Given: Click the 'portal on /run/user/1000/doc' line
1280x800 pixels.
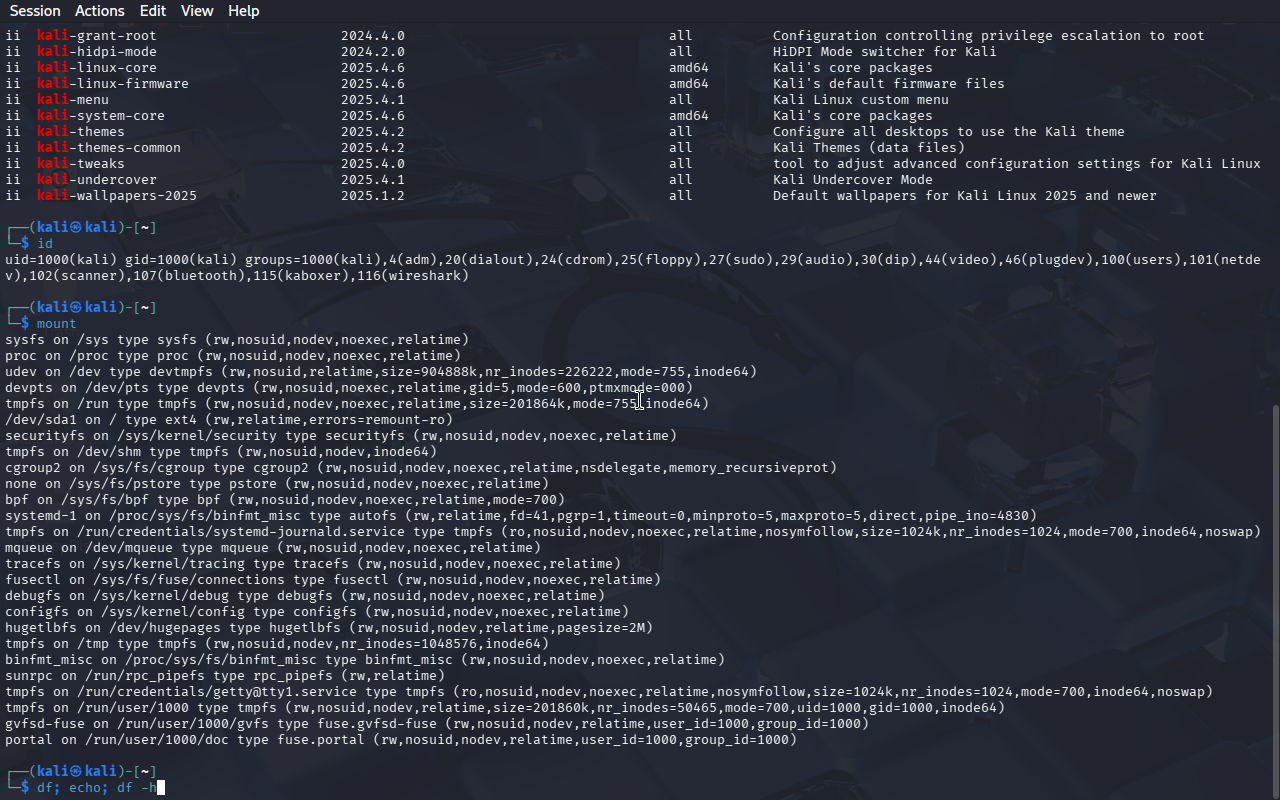Looking at the screenshot, I should pyautogui.click(x=400, y=740).
